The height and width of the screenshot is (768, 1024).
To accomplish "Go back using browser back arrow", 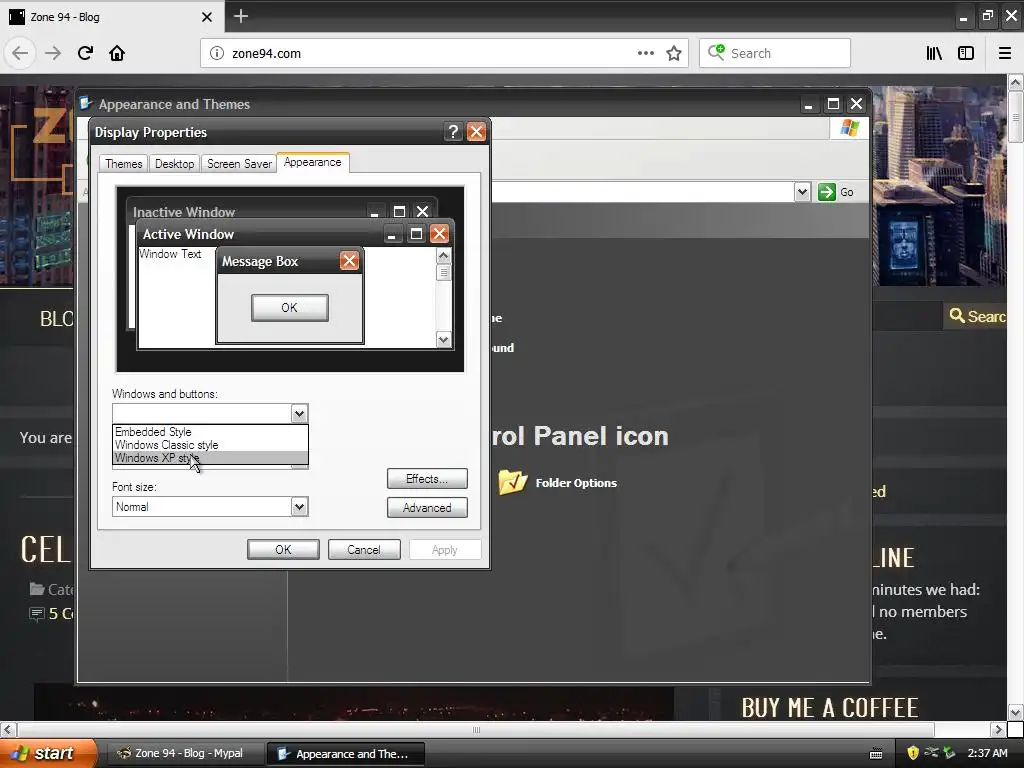I will pos(20,53).
